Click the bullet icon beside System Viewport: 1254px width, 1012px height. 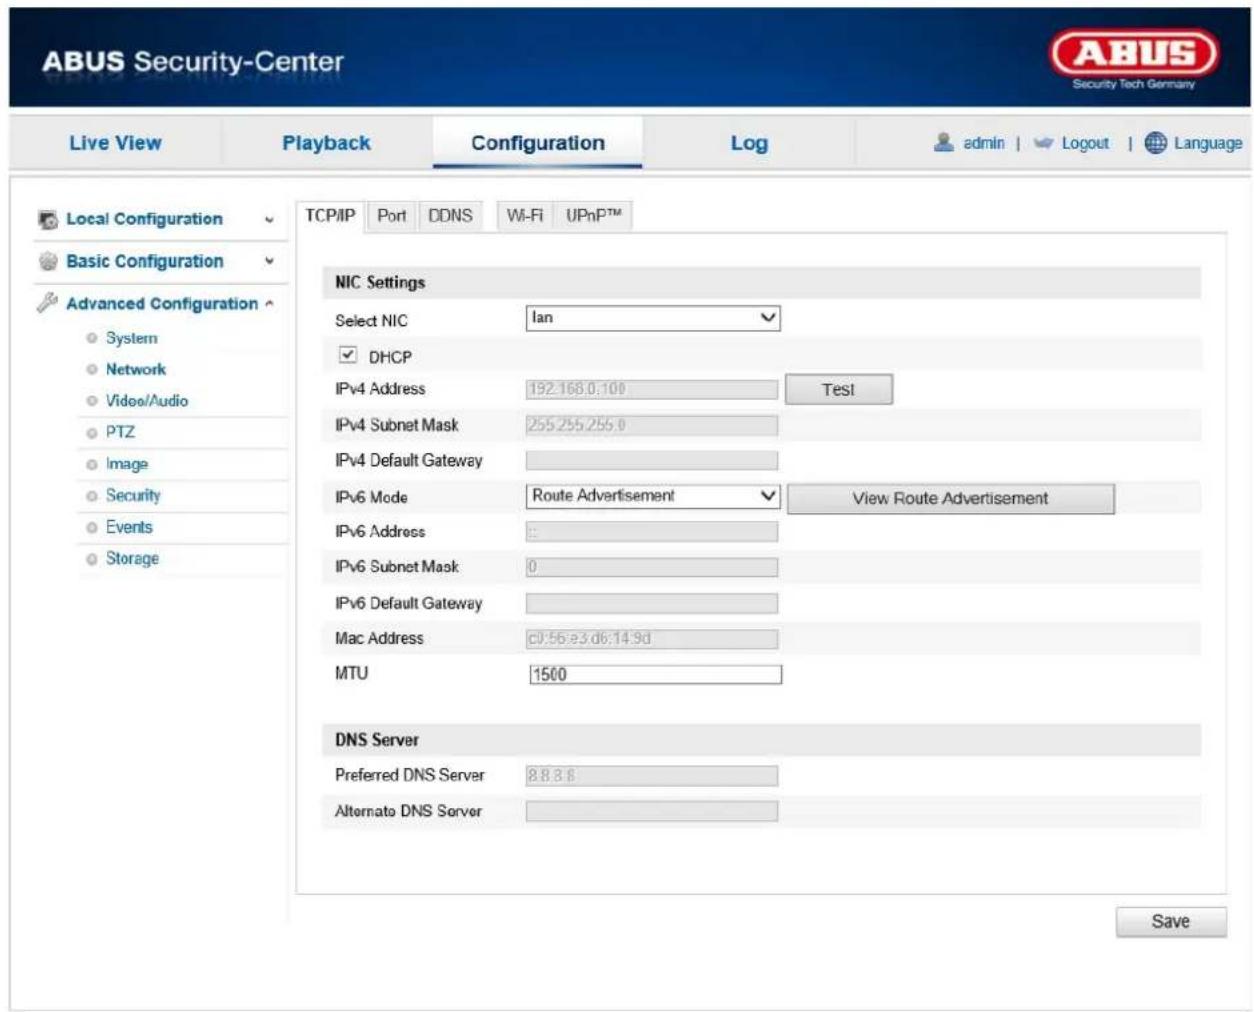[x=92, y=338]
